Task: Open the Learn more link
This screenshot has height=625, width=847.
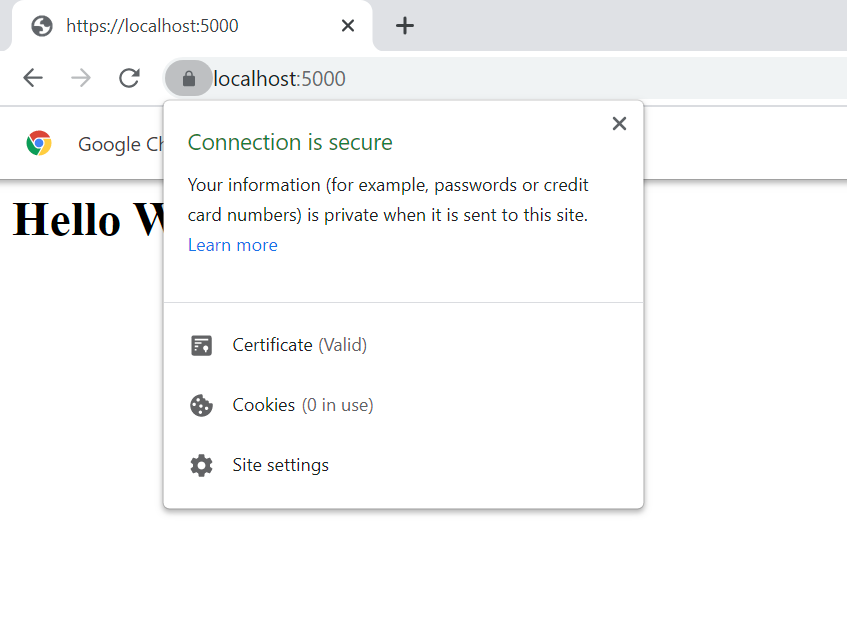Action: pos(232,244)
